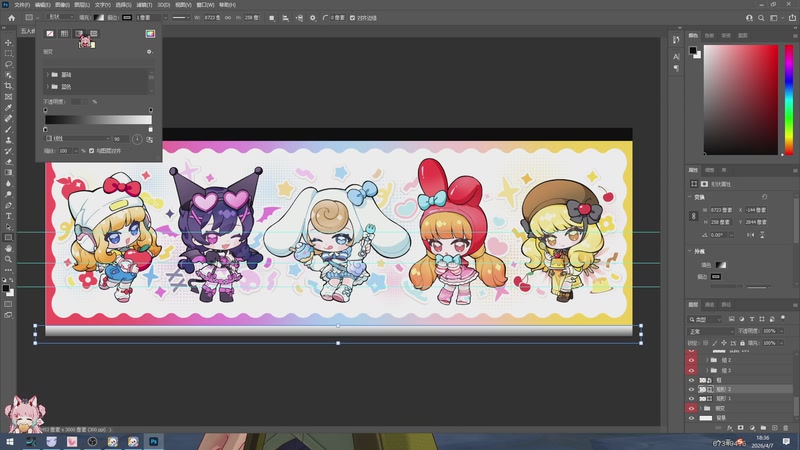This screenshot has width=800, height=450.
Task: Click width W field in Properties panel
Action: tap(721, 210)
